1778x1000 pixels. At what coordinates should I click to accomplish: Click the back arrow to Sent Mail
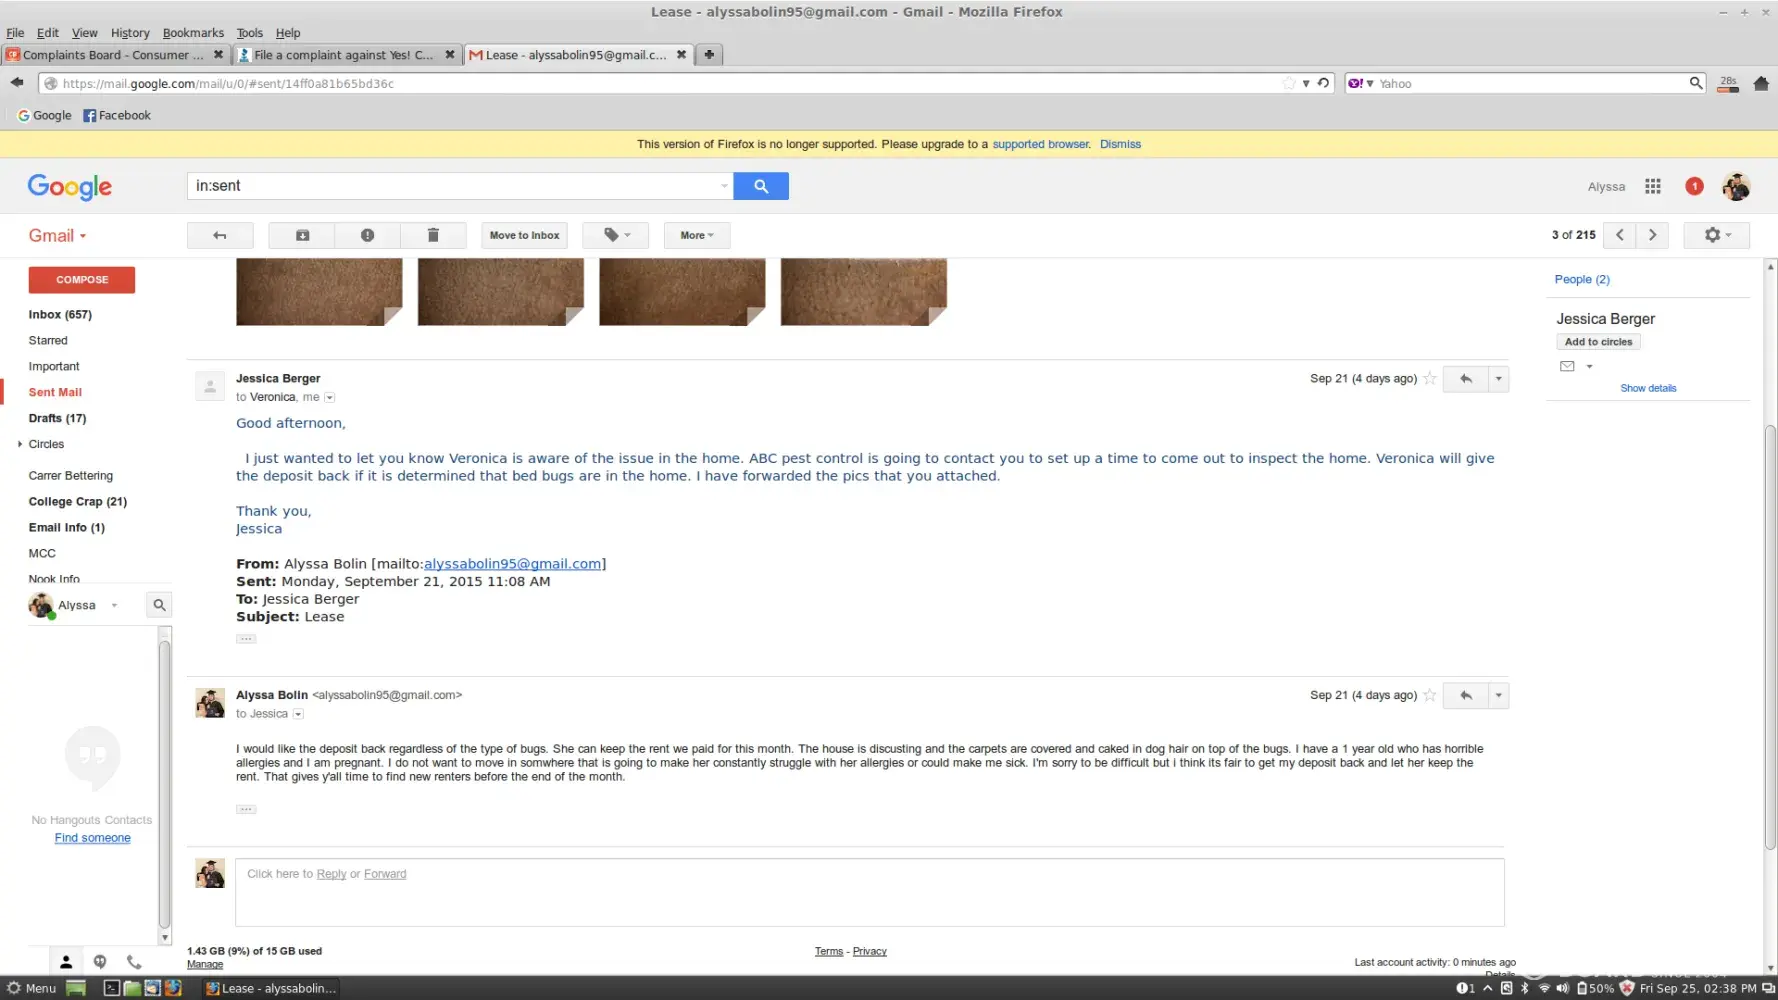pos(220,235)
